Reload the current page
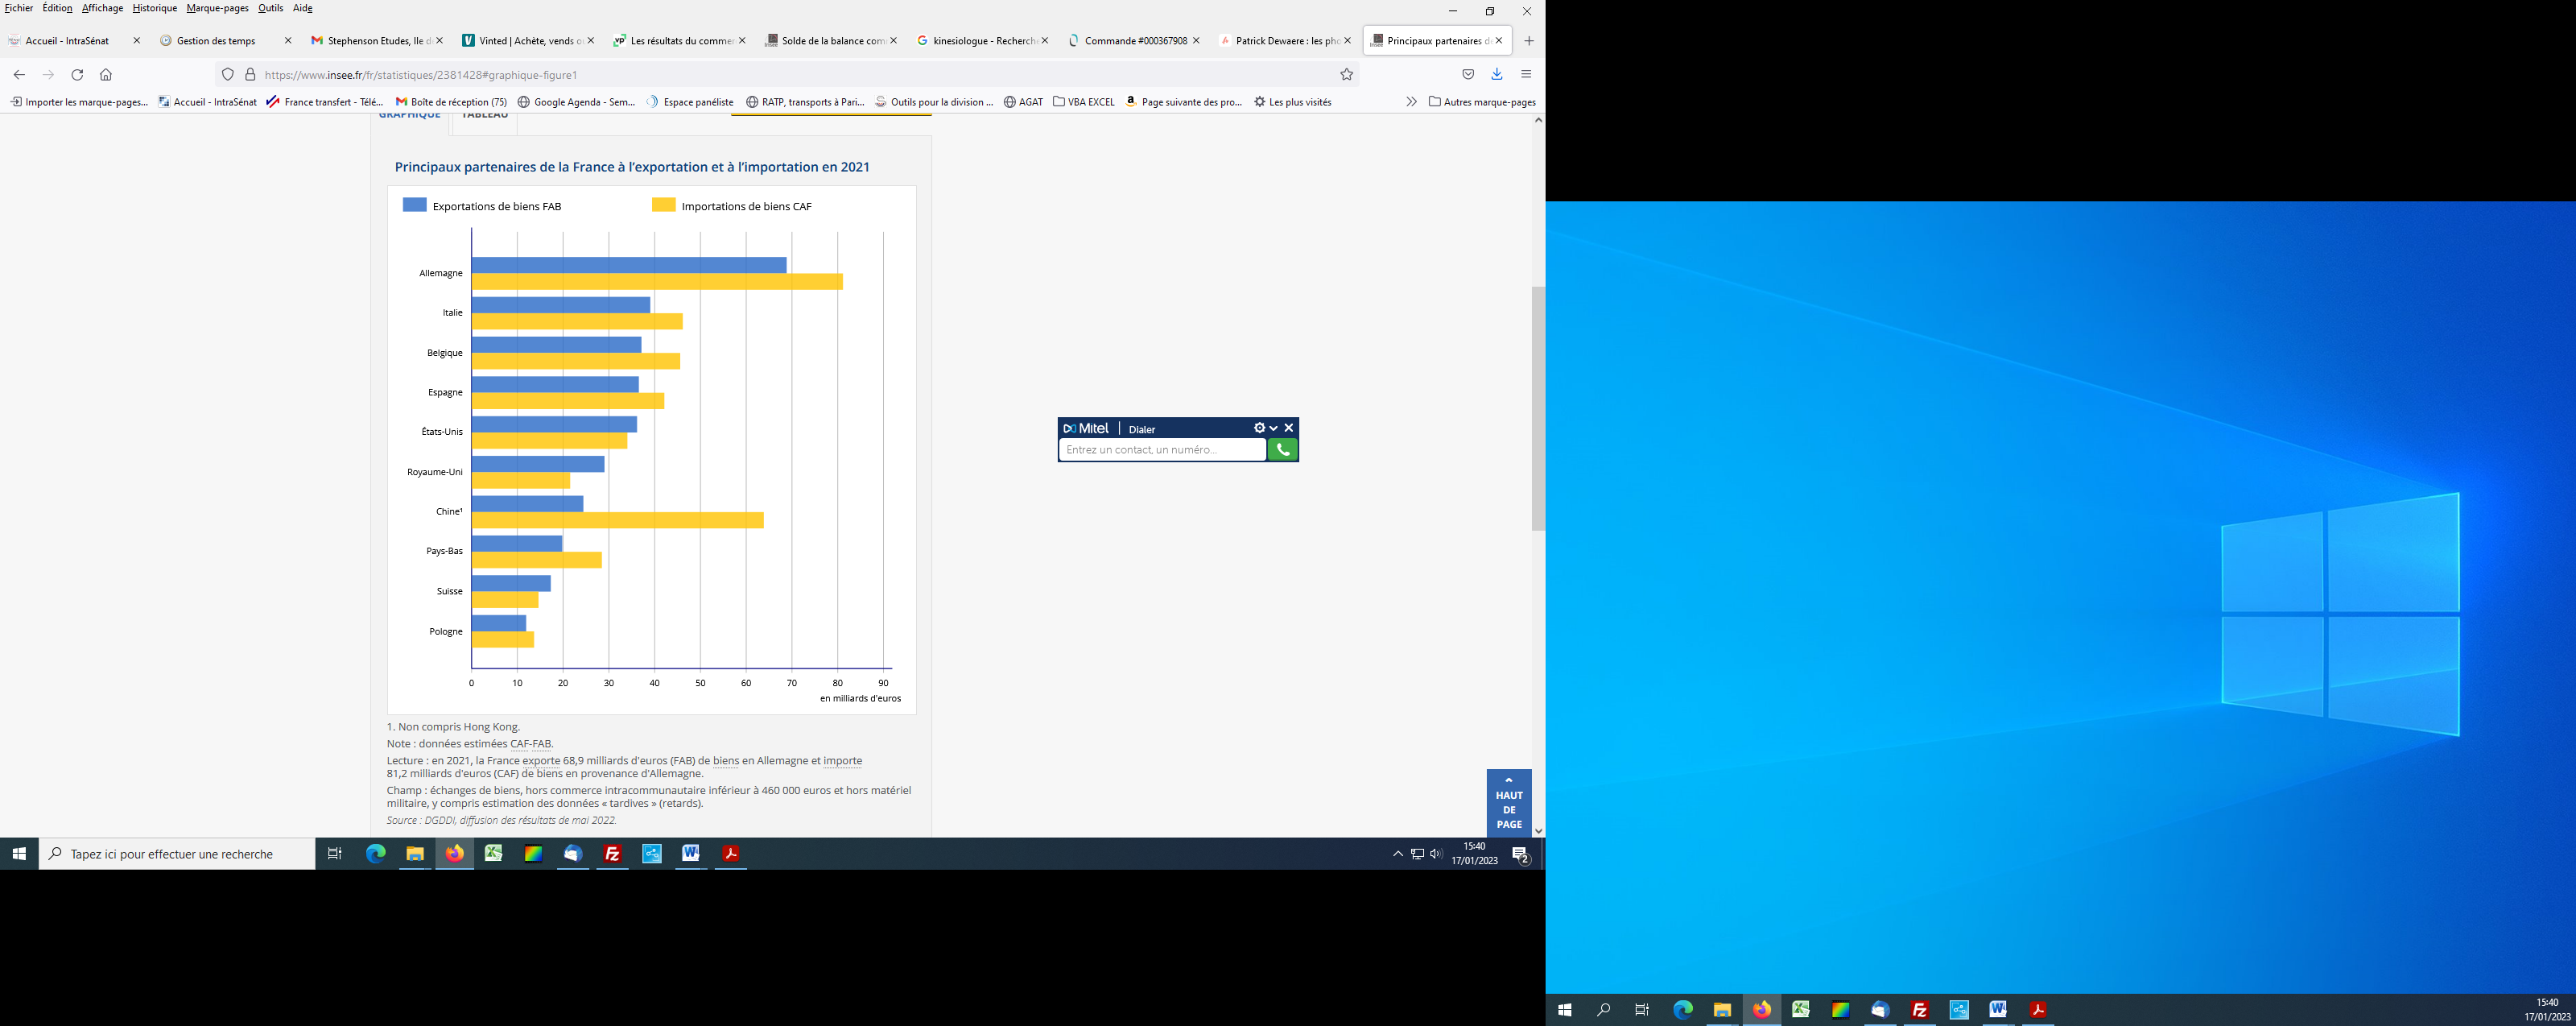 [x=77, y=75]
